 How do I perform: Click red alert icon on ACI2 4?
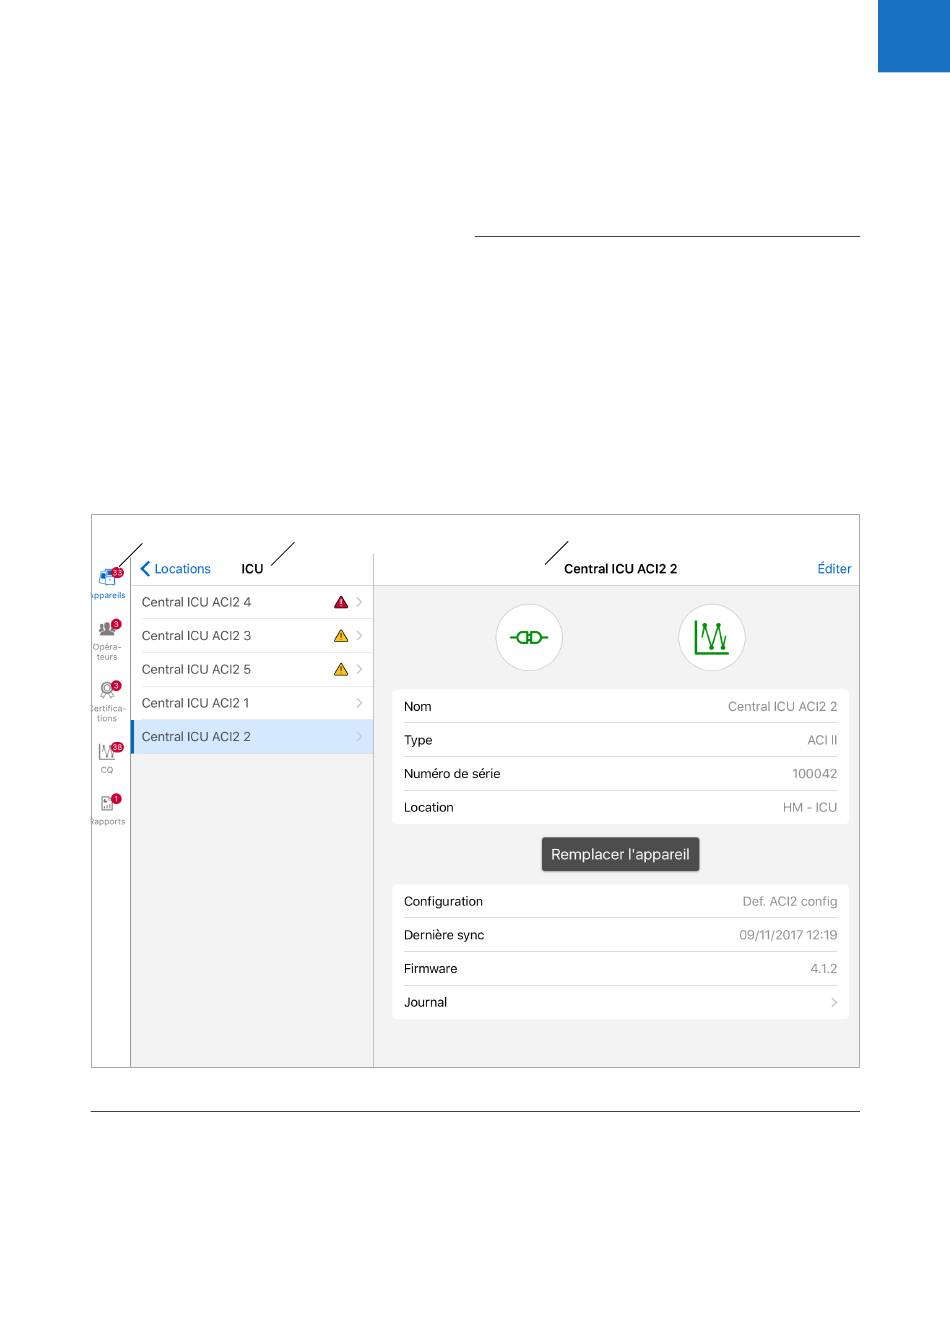click(341, 602)
